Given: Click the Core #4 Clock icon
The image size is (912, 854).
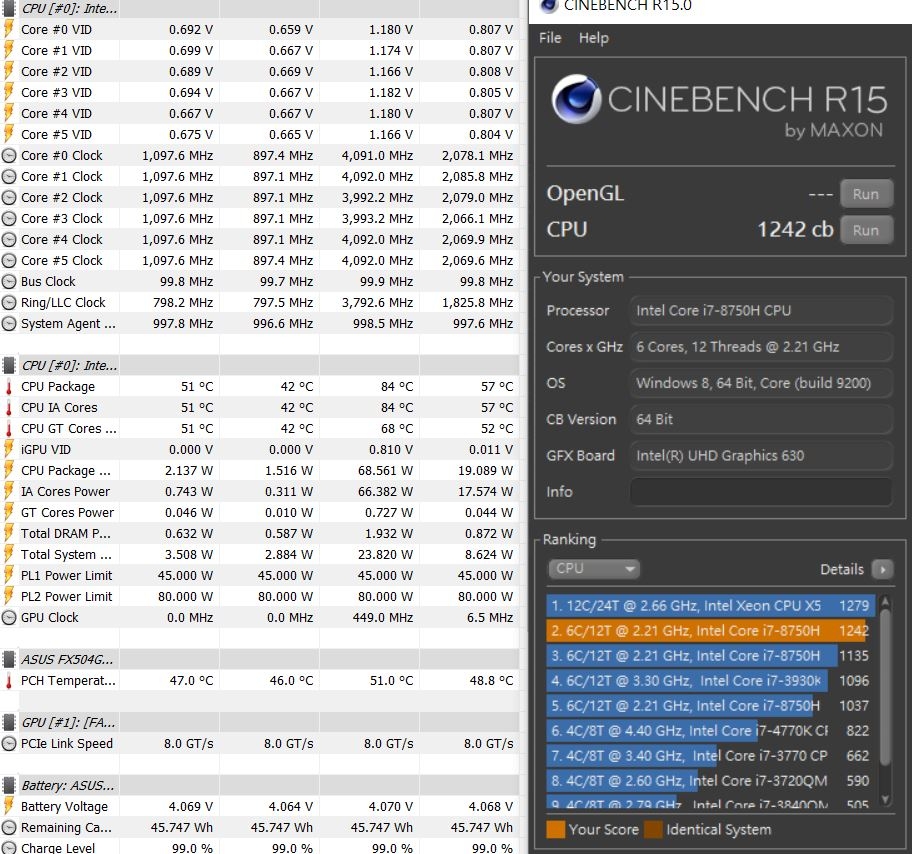Looking at the screenshot, I should point(9,239).
